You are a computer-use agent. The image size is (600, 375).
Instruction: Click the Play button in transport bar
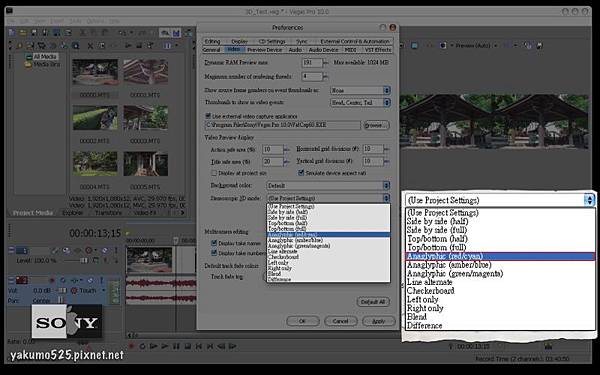(x=165, y=346)
